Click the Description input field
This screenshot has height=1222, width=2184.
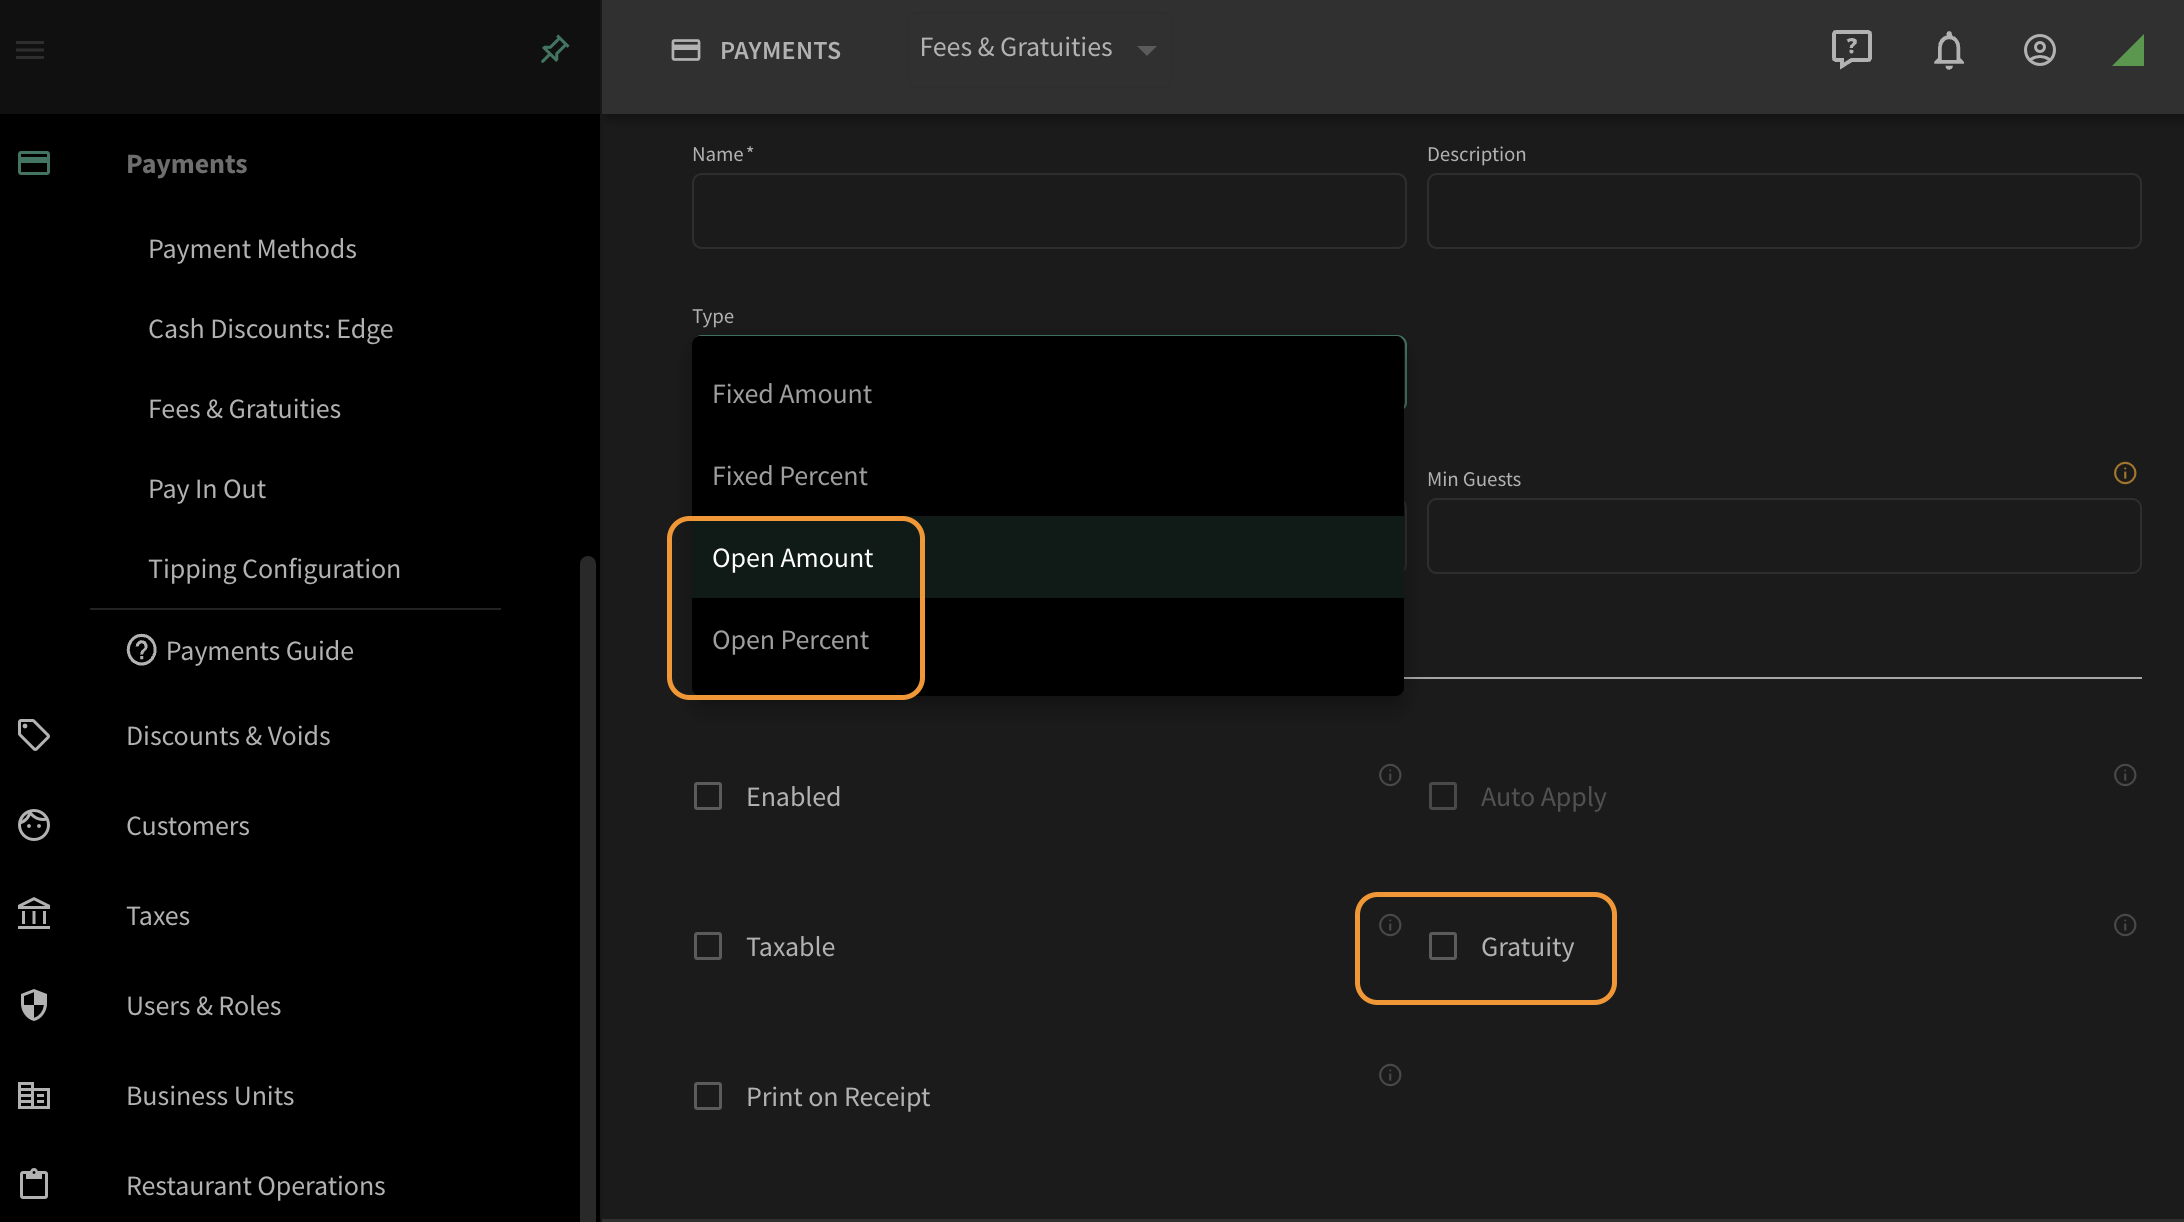tap(1784, 211)
